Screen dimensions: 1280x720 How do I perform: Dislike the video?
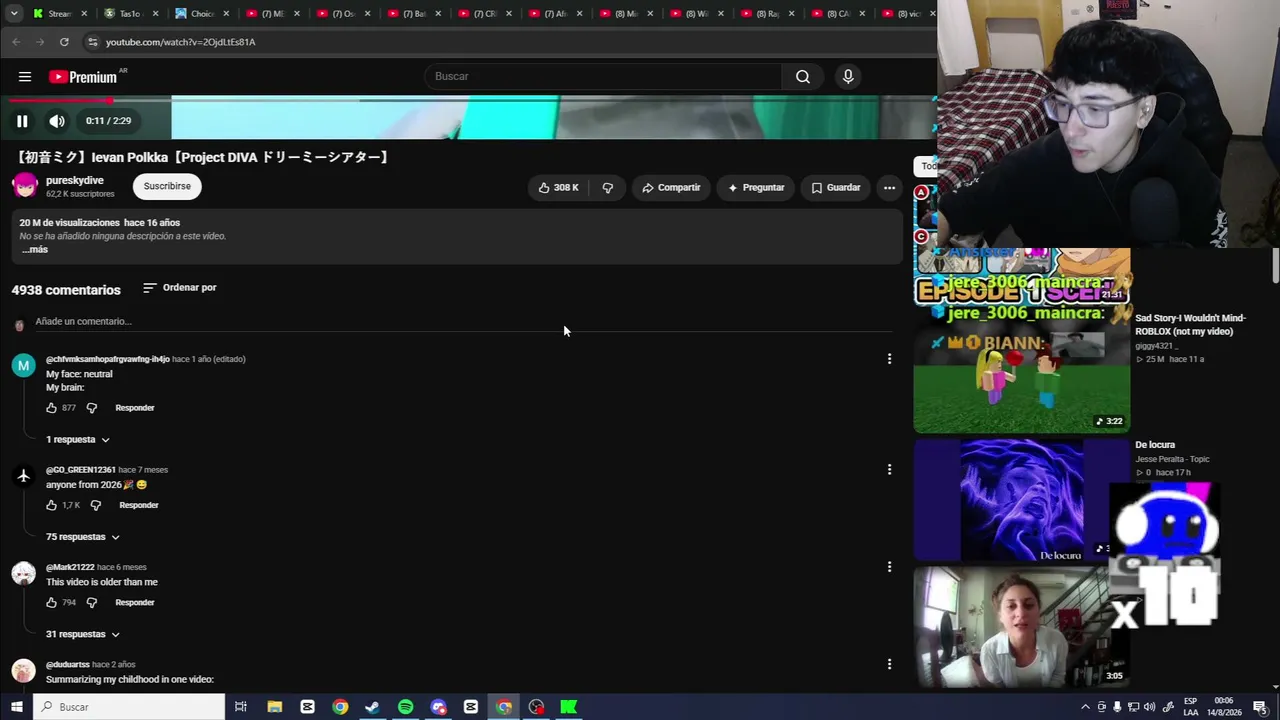click(x=608, y=187)
